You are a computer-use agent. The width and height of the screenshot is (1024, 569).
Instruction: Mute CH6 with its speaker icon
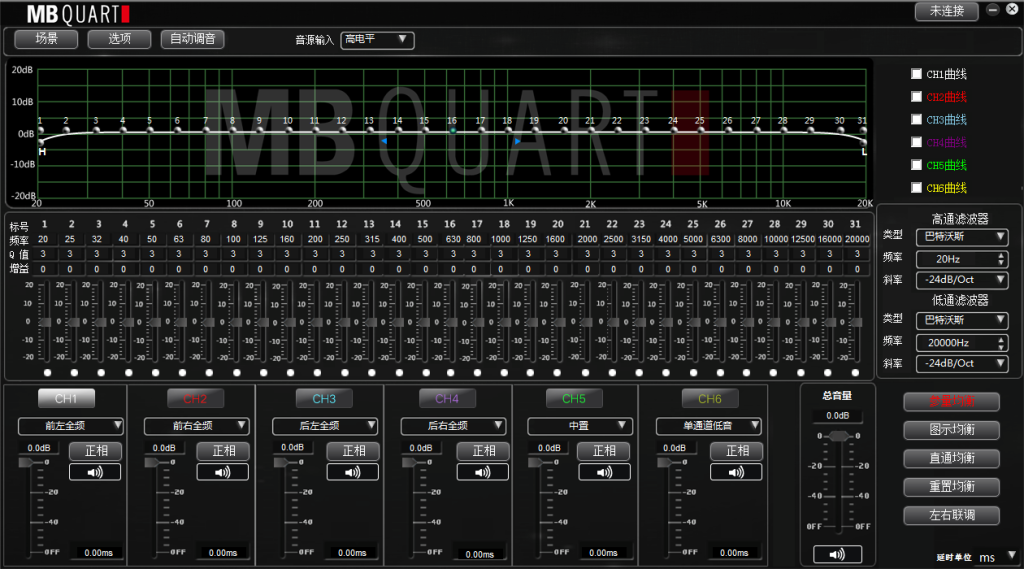735,472
